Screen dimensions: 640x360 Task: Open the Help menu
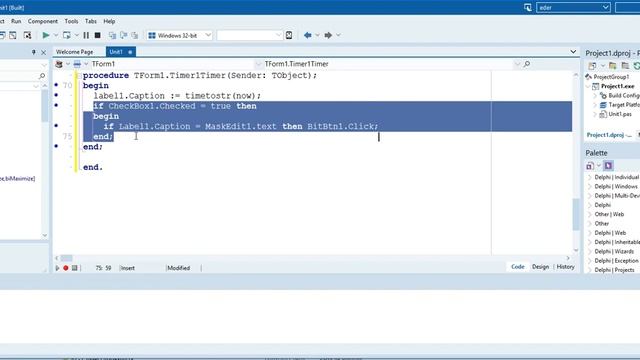click(109, 21)
